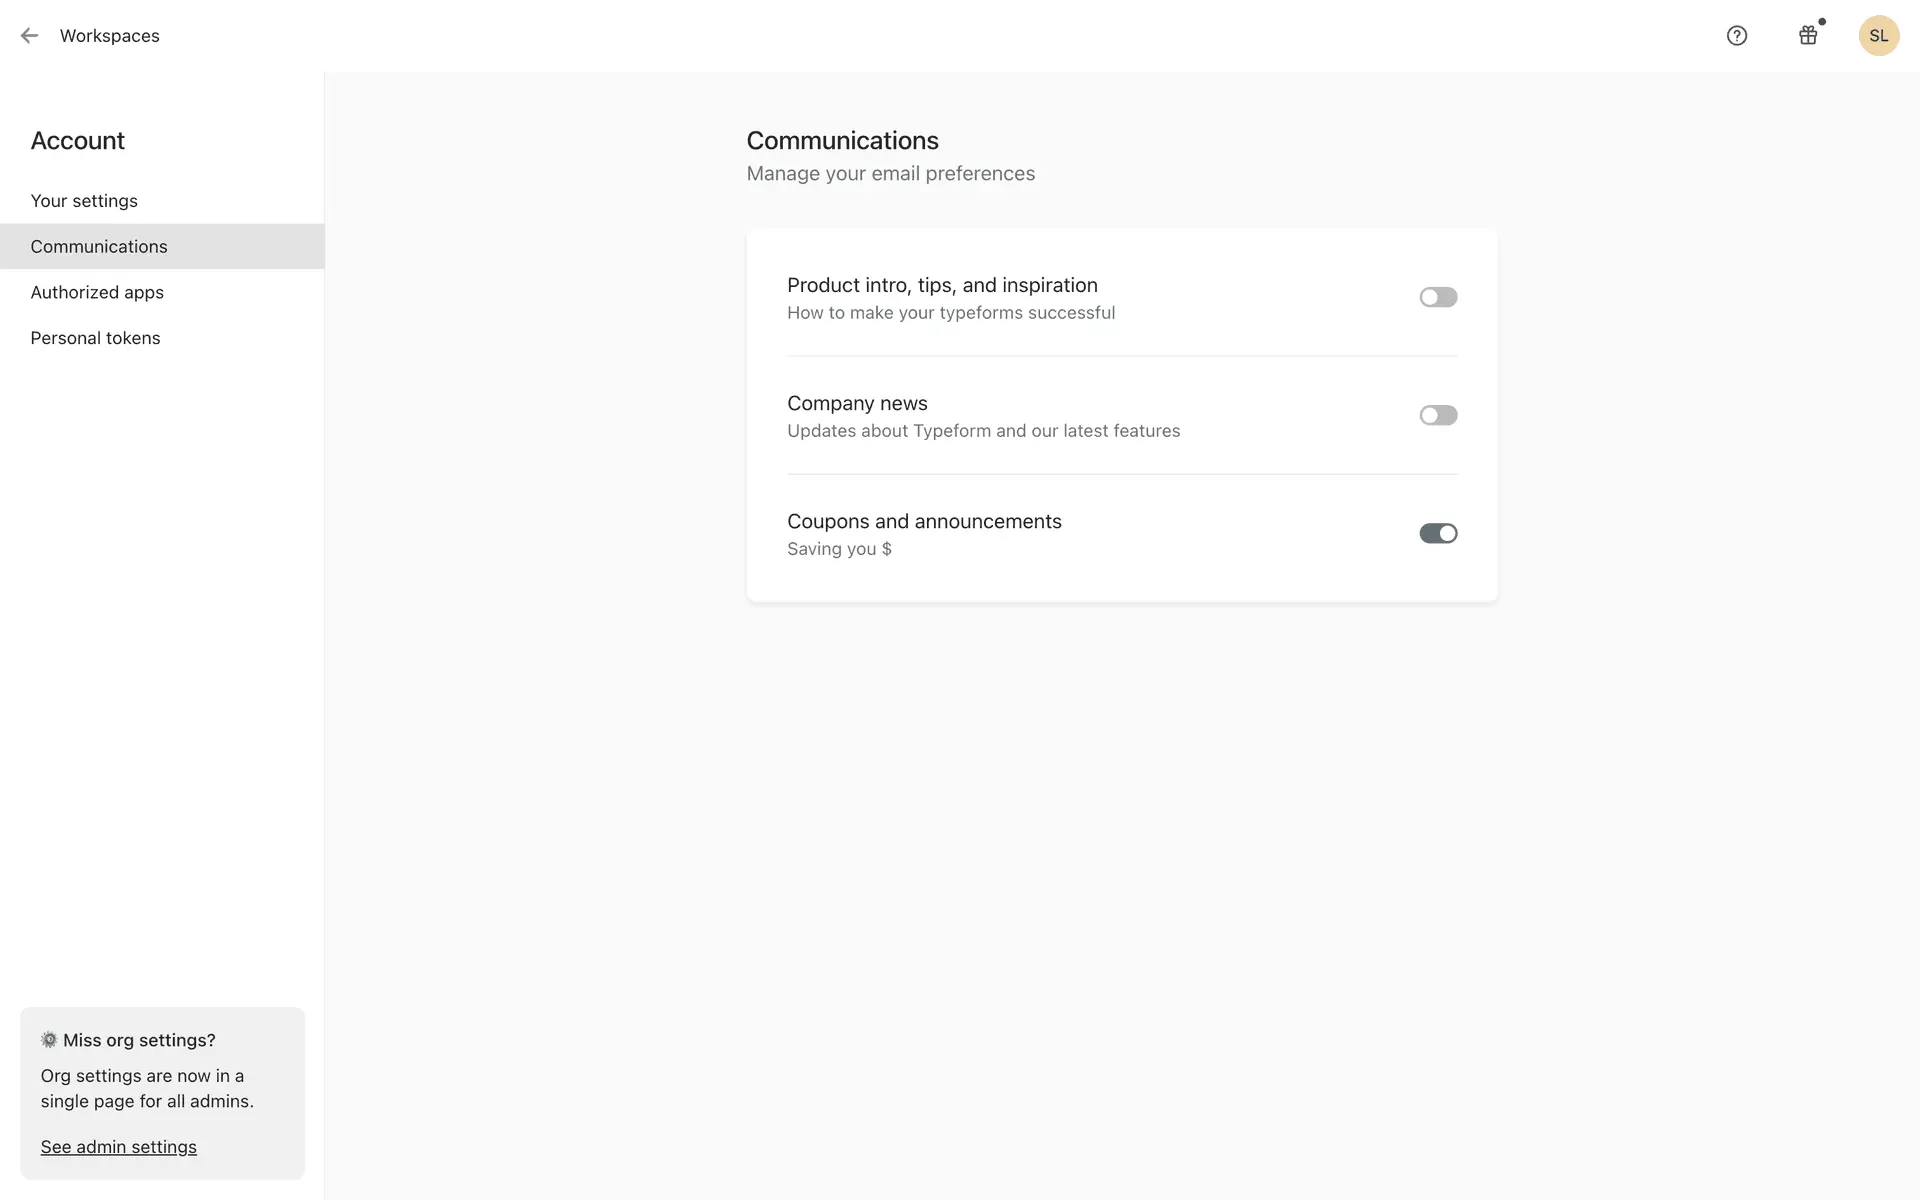
Task: Click the Manage your email preferences subtitle
Action: point(890,174)
